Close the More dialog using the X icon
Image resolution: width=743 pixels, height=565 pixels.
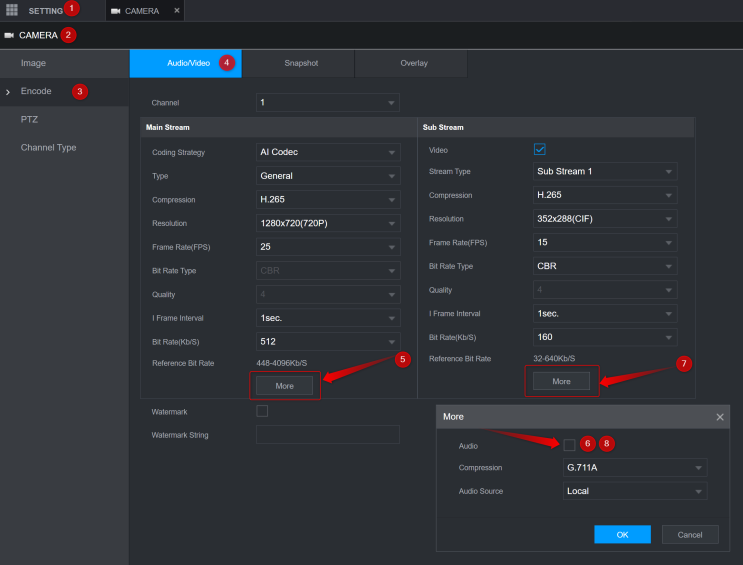[x=720, y=417]
